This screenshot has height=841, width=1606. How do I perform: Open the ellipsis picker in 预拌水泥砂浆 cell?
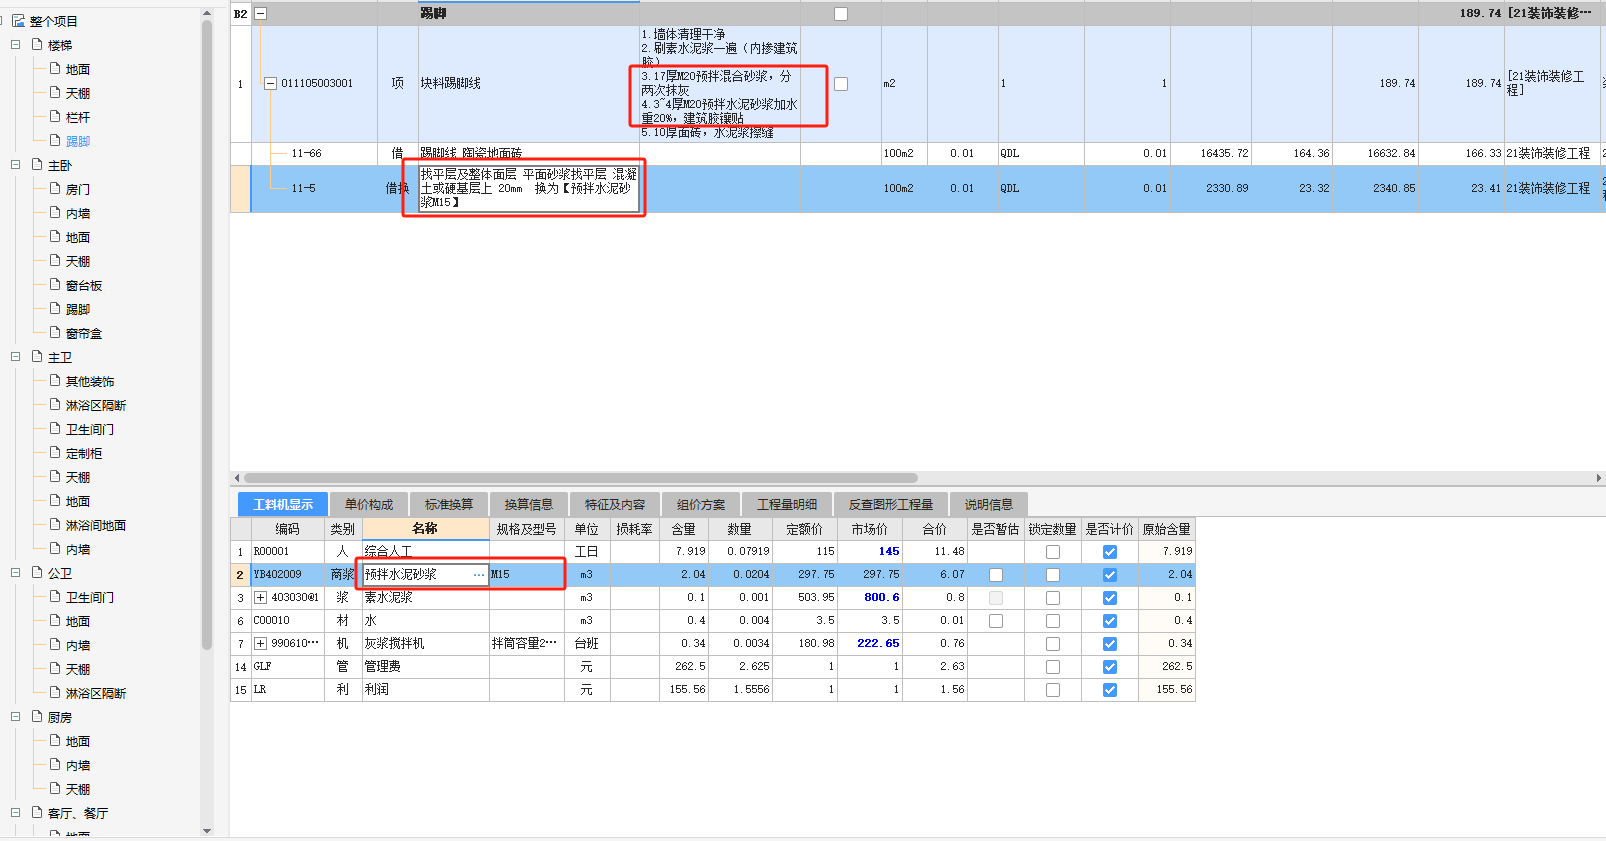coord(479,574)
